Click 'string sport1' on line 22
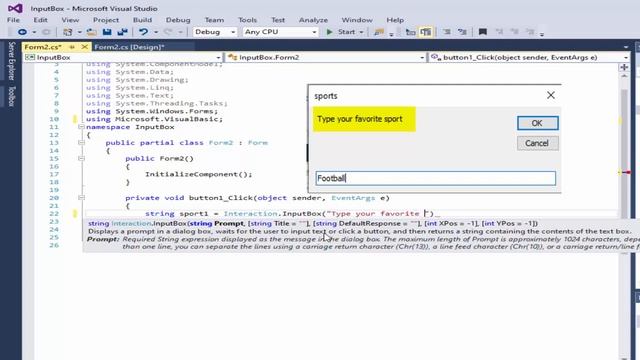Viewport: 640px width, 360px height. [177, 213]
